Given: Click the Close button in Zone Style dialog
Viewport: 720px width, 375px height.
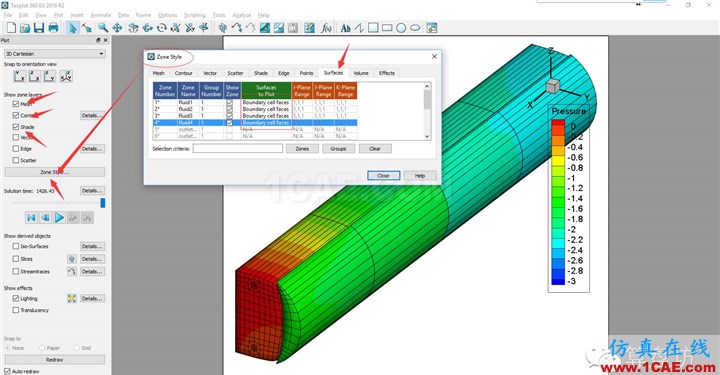Looking at the screenshot, I should (x=383, y=176).
